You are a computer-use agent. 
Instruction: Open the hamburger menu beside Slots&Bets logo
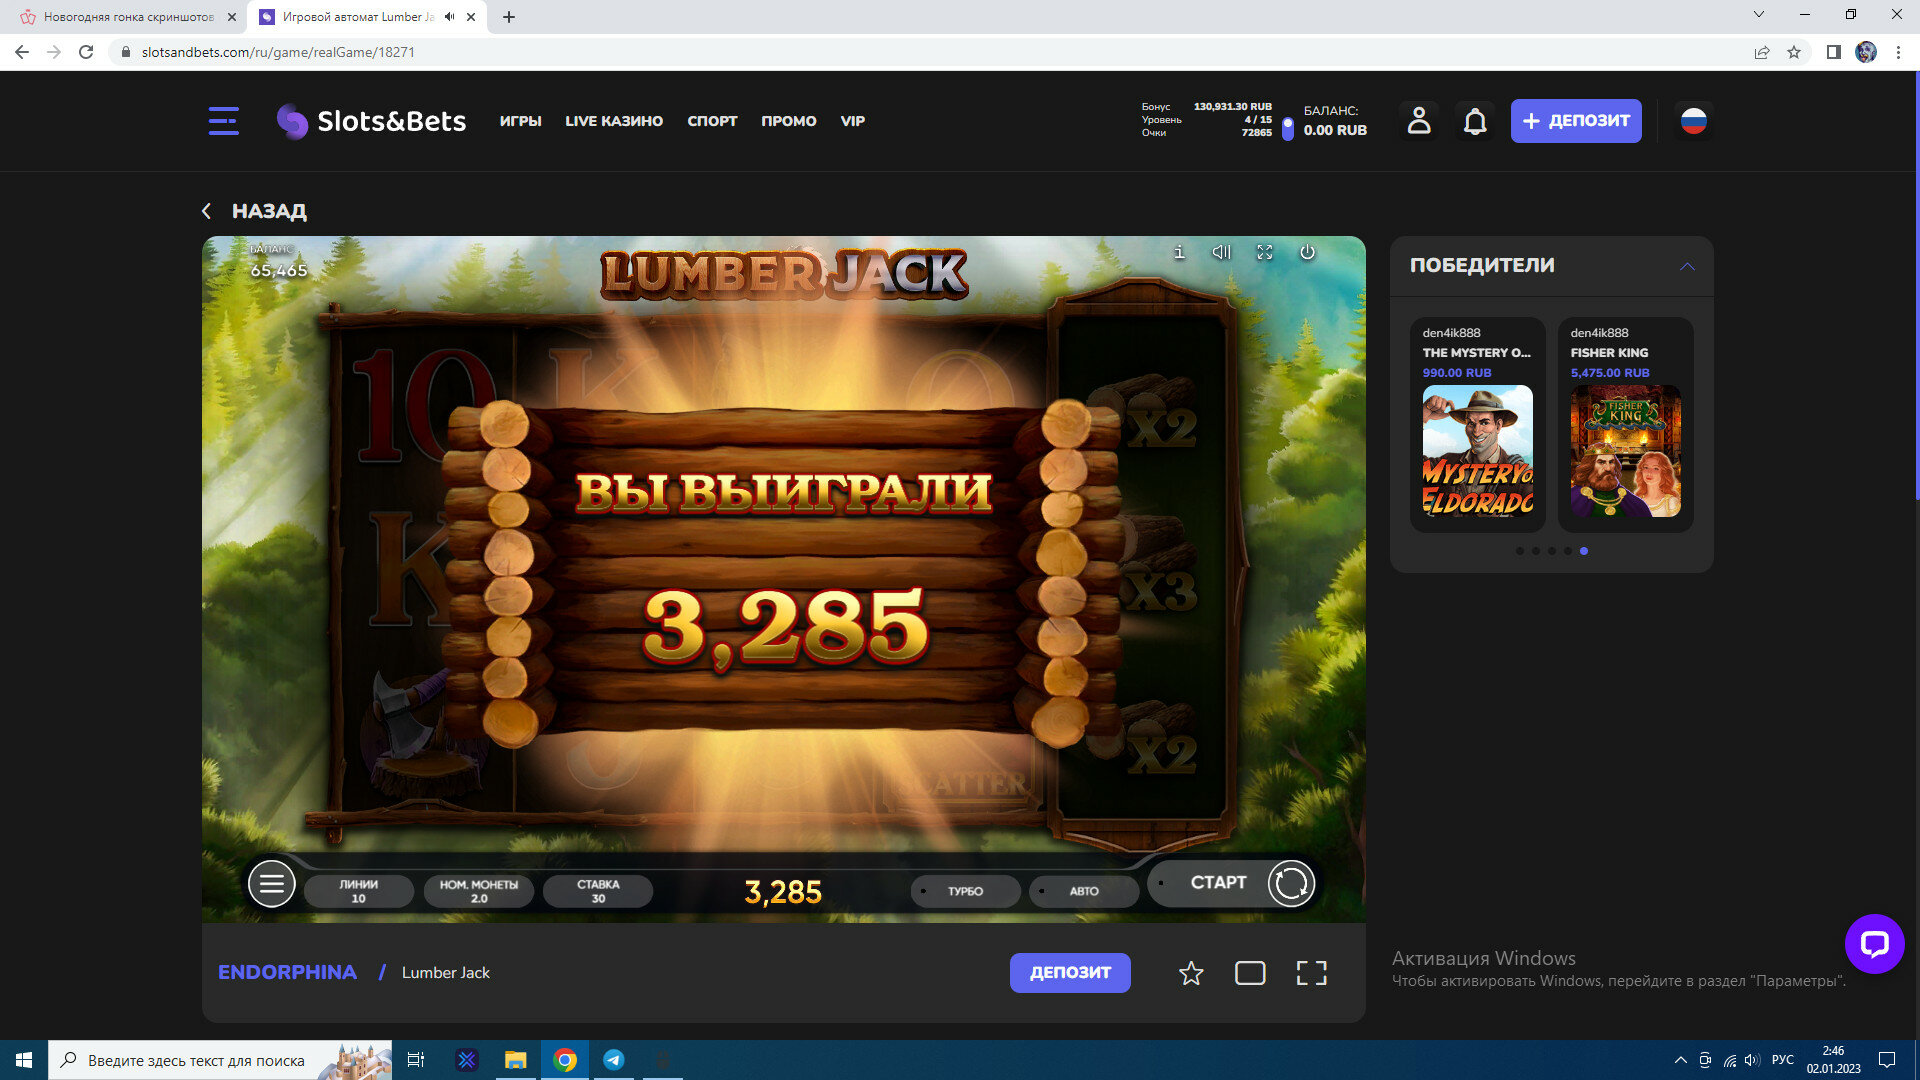coord(223,121)
